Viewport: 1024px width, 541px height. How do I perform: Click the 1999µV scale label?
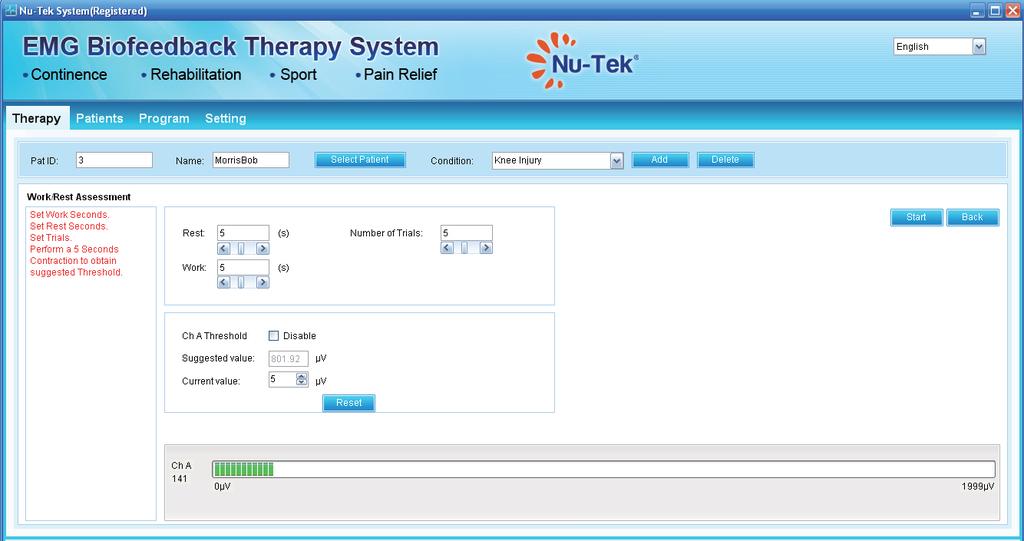tap(978, 487)
